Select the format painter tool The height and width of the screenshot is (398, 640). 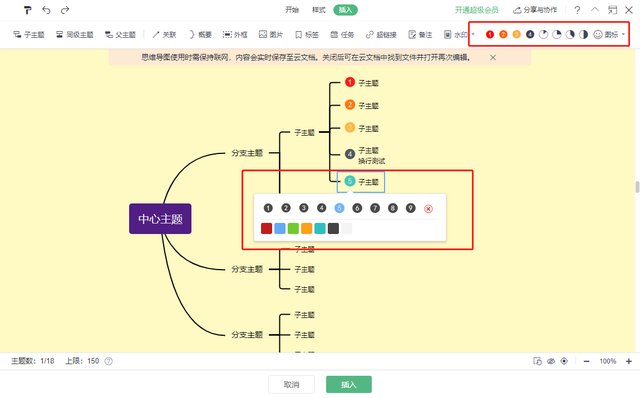coord(27,10)
